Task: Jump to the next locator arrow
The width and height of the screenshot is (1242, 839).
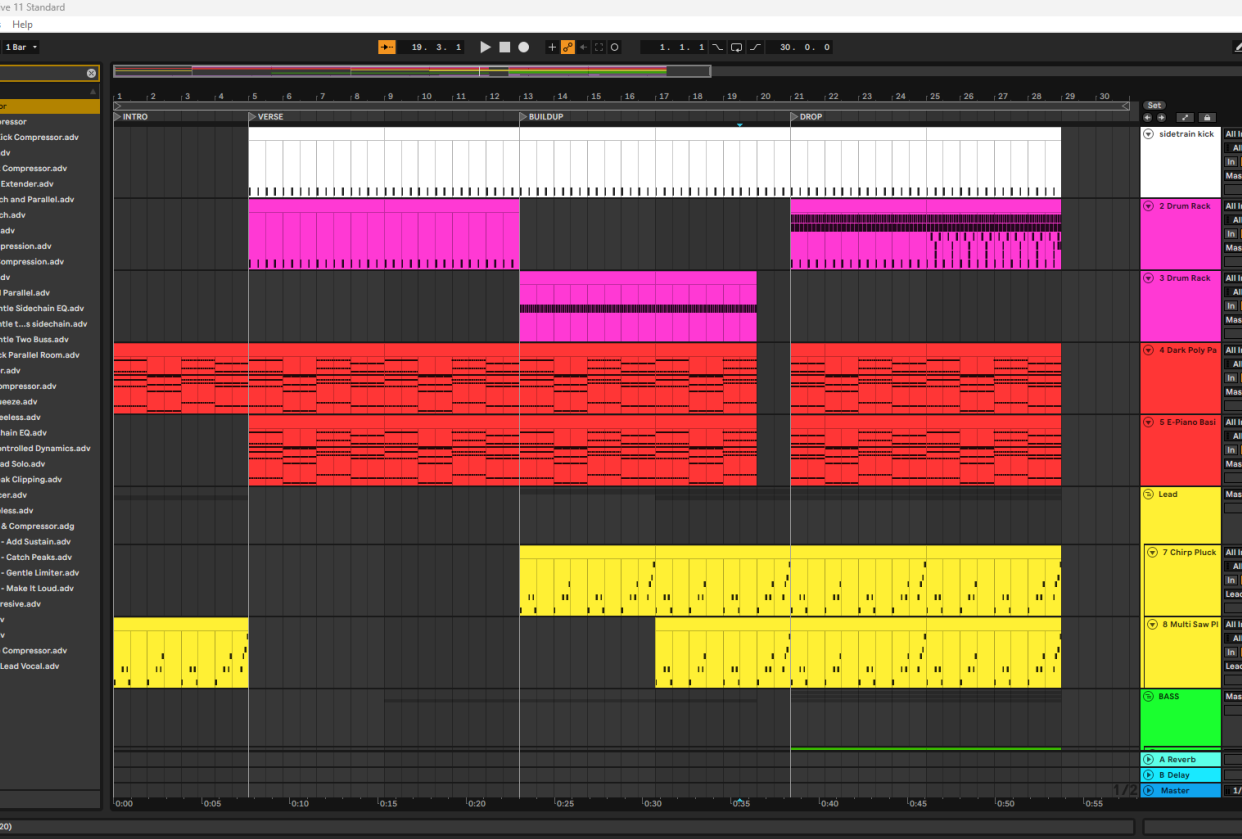Action: coord(1160,117)
